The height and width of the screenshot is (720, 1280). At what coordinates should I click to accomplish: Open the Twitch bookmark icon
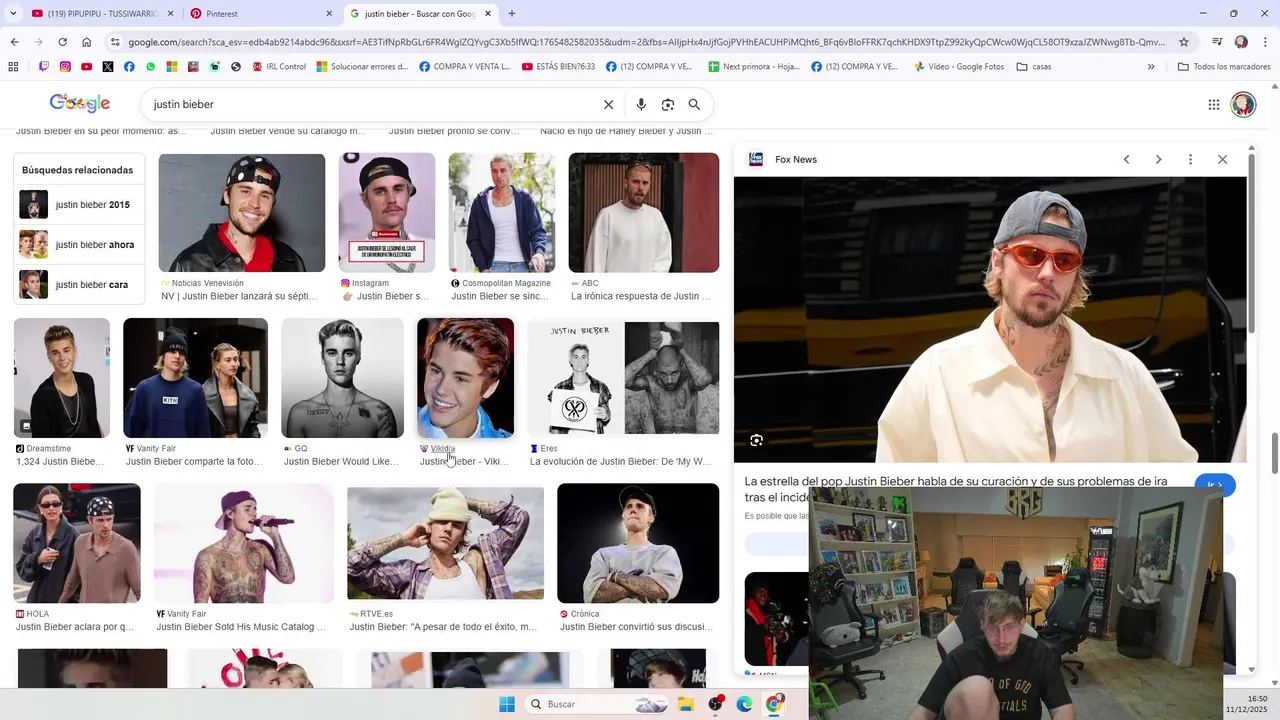pyautogui.click(x=44, y=67)
